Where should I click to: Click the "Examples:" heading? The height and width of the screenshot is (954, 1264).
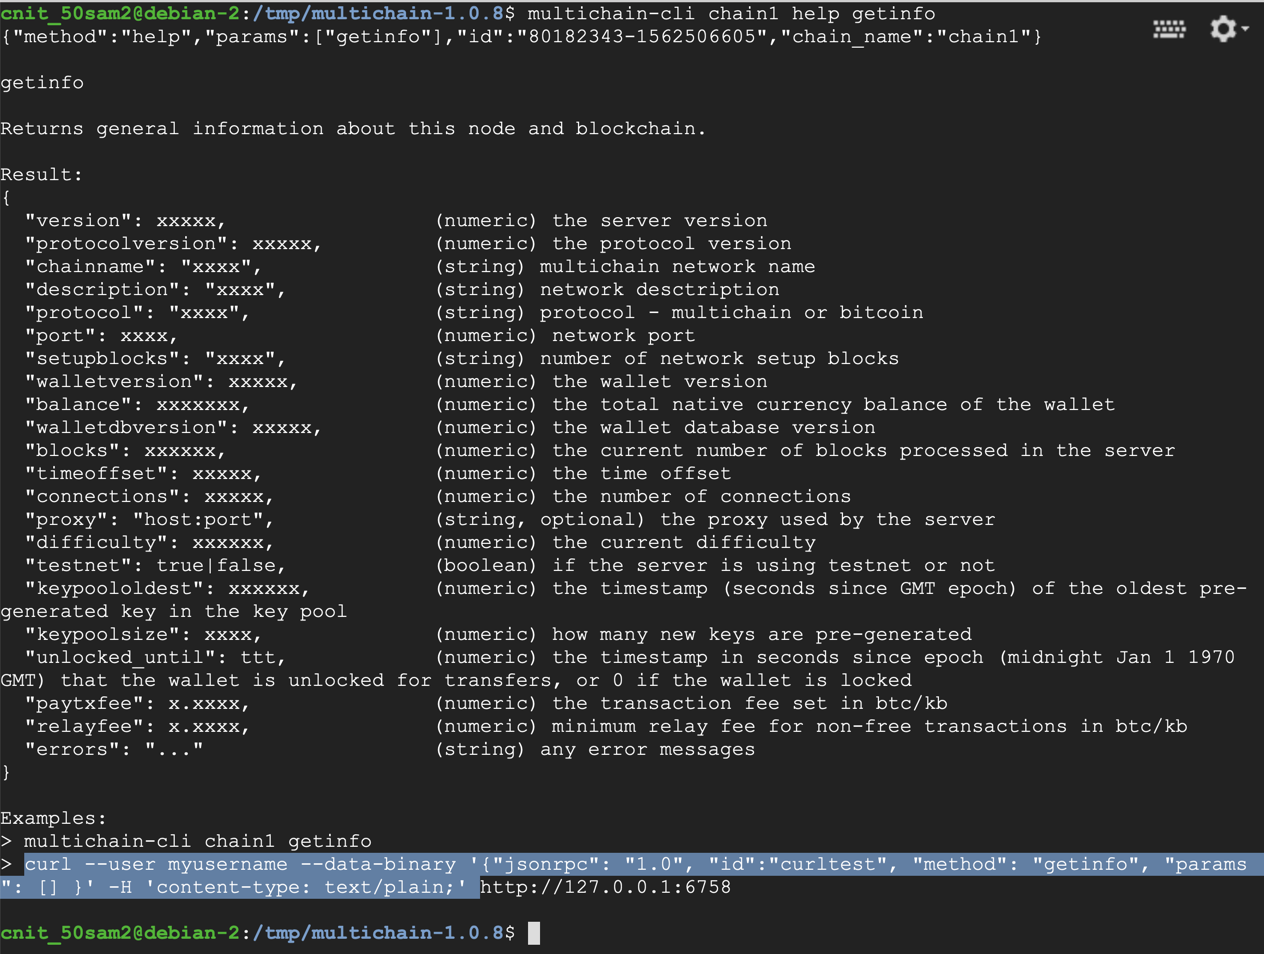[54, 818]
